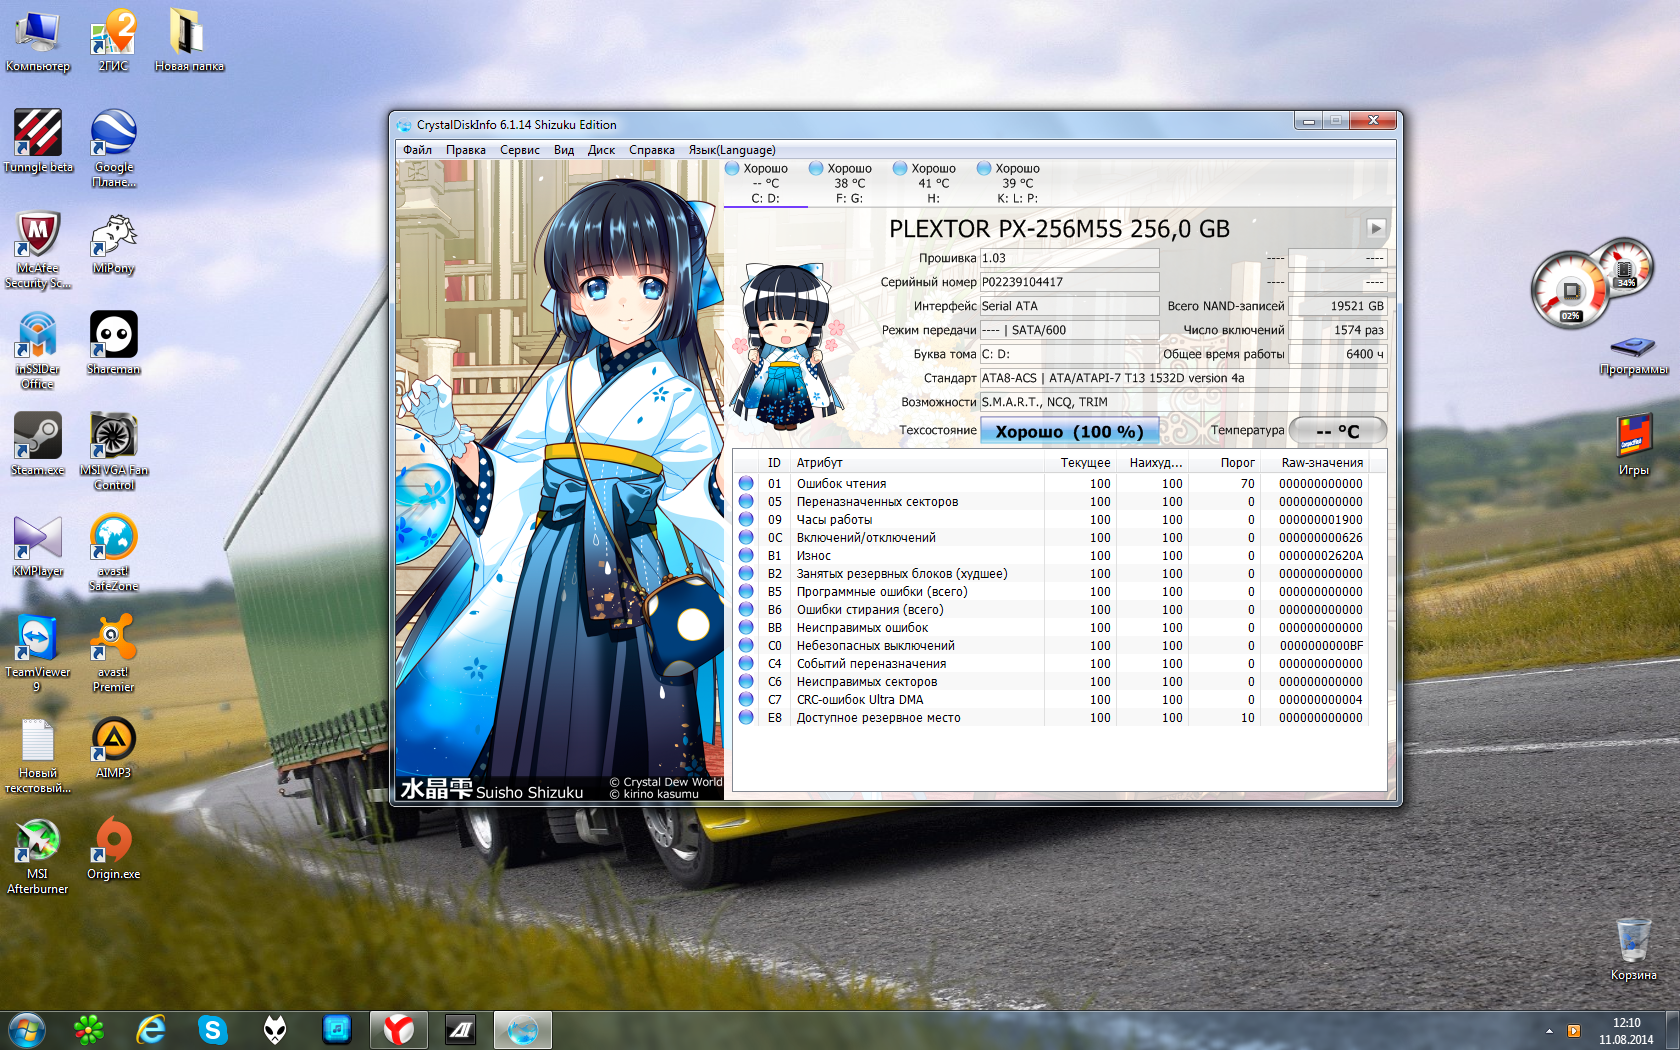Click the status orb for Износ row
Image resolution: width=1680 pixels, height=1050 pixels.
coord(746,556)
